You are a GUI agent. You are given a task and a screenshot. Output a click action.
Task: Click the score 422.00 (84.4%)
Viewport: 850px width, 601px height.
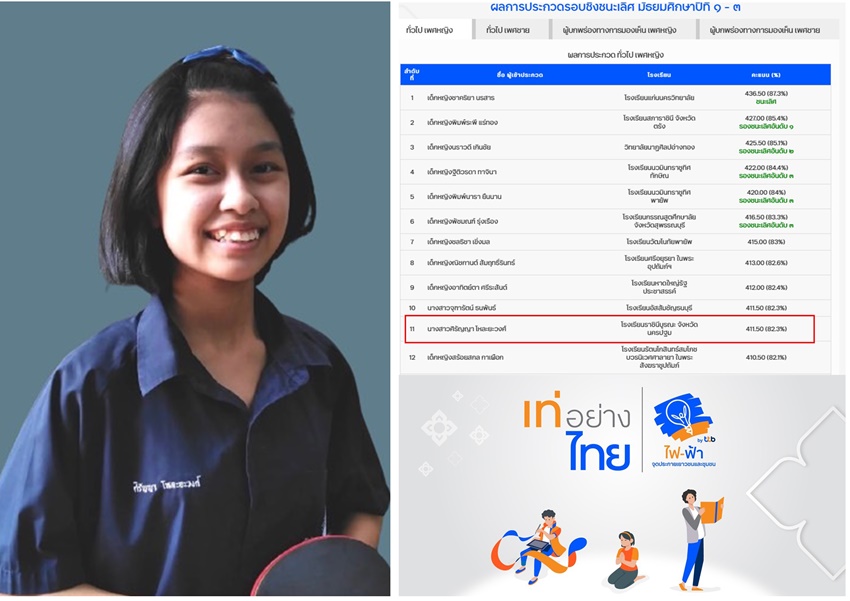click(766, 168)
